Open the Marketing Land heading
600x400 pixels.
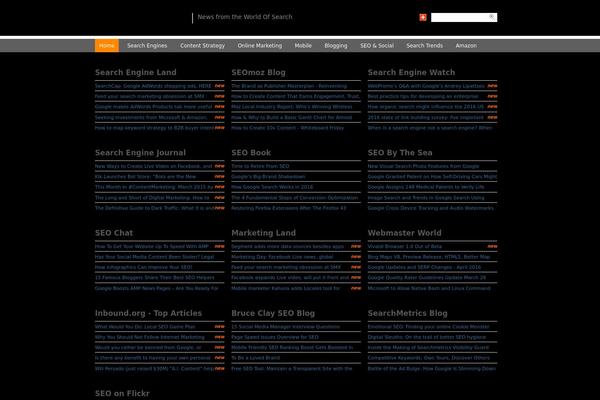pyautogui.click(x=264, y=233)
